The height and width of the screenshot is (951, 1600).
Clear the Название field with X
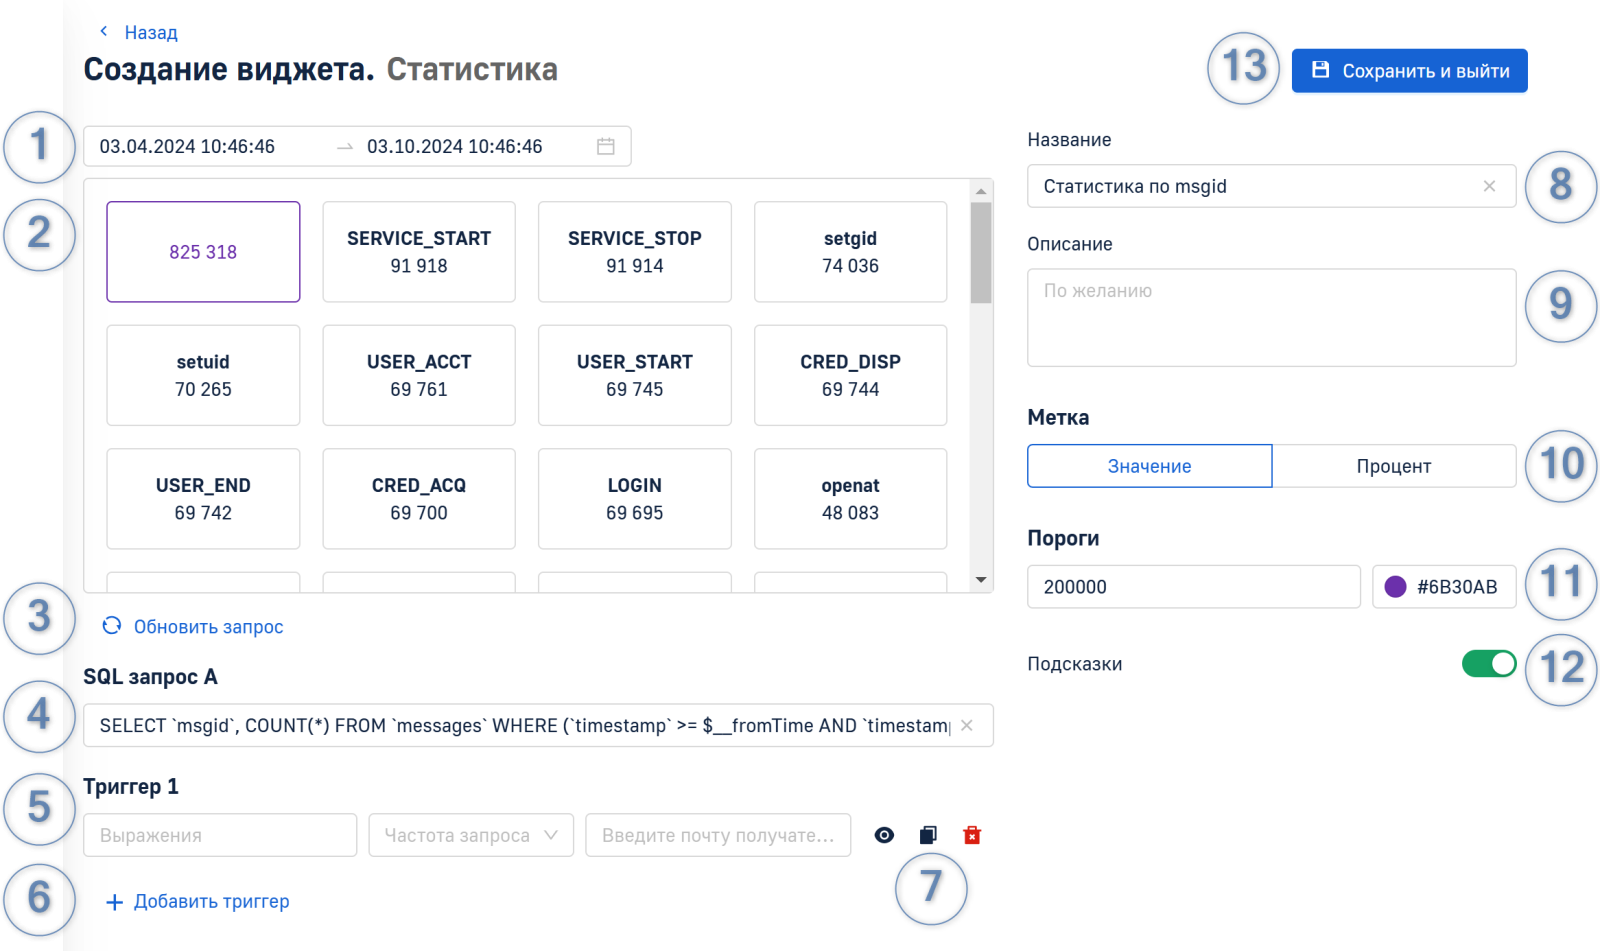coord(1489,186)
